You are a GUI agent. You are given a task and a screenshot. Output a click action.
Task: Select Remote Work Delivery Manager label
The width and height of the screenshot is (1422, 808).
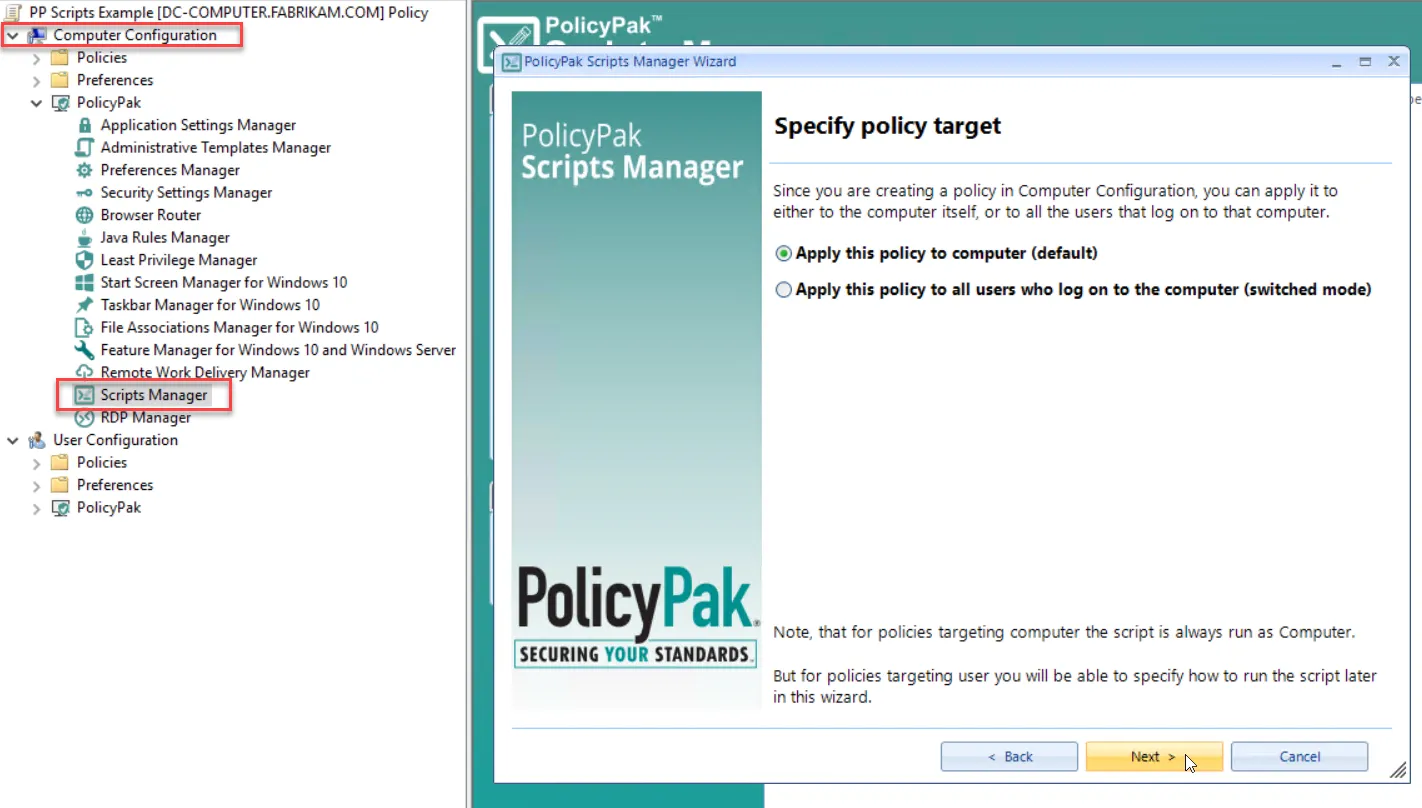(x=205, y=372)
